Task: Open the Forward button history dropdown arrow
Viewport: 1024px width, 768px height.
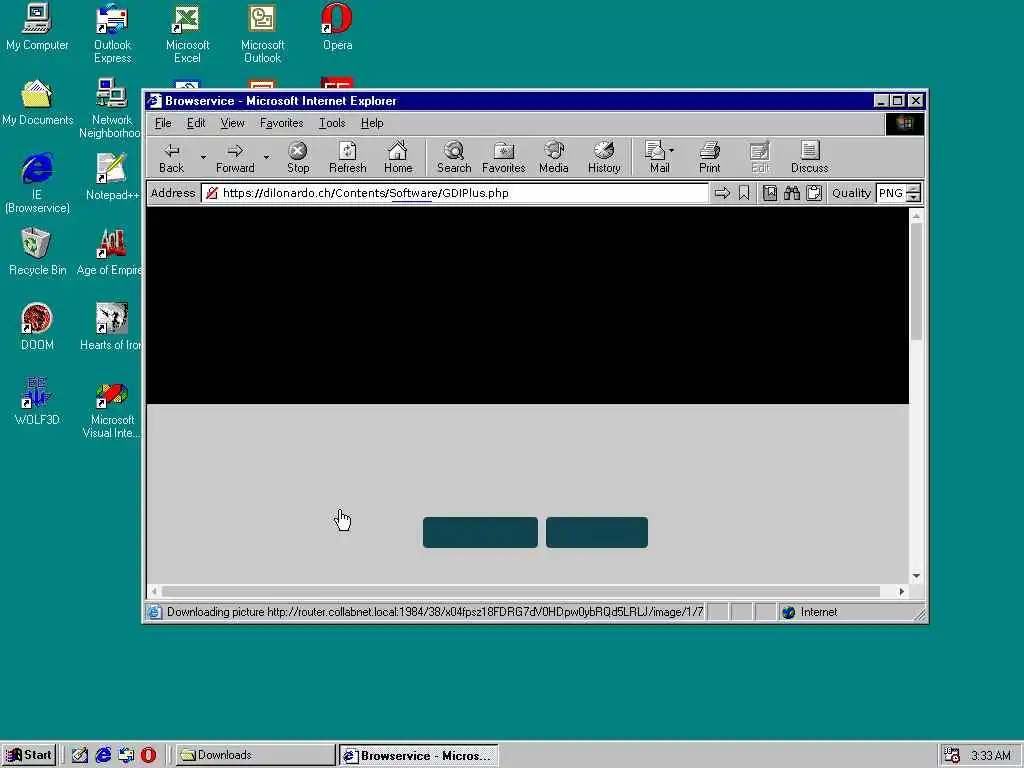Action: (266, 157)
